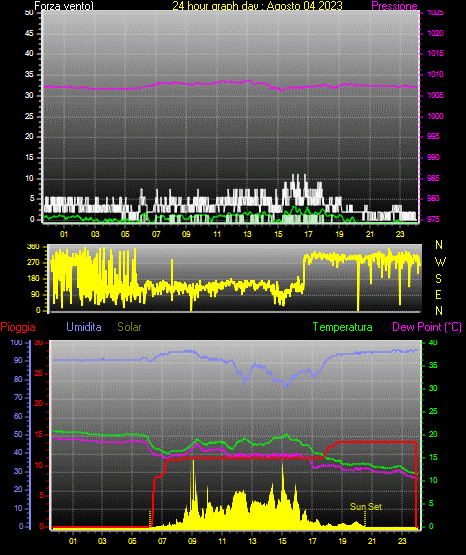The image size is (466, 555).
Task: Click the wind speed axis value '45'
Action: 29,33
